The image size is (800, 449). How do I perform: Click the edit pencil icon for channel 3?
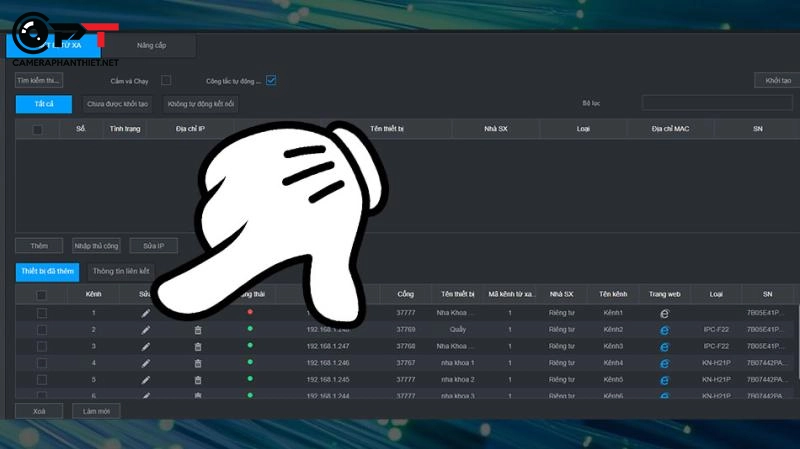click(x=146, y=346)
